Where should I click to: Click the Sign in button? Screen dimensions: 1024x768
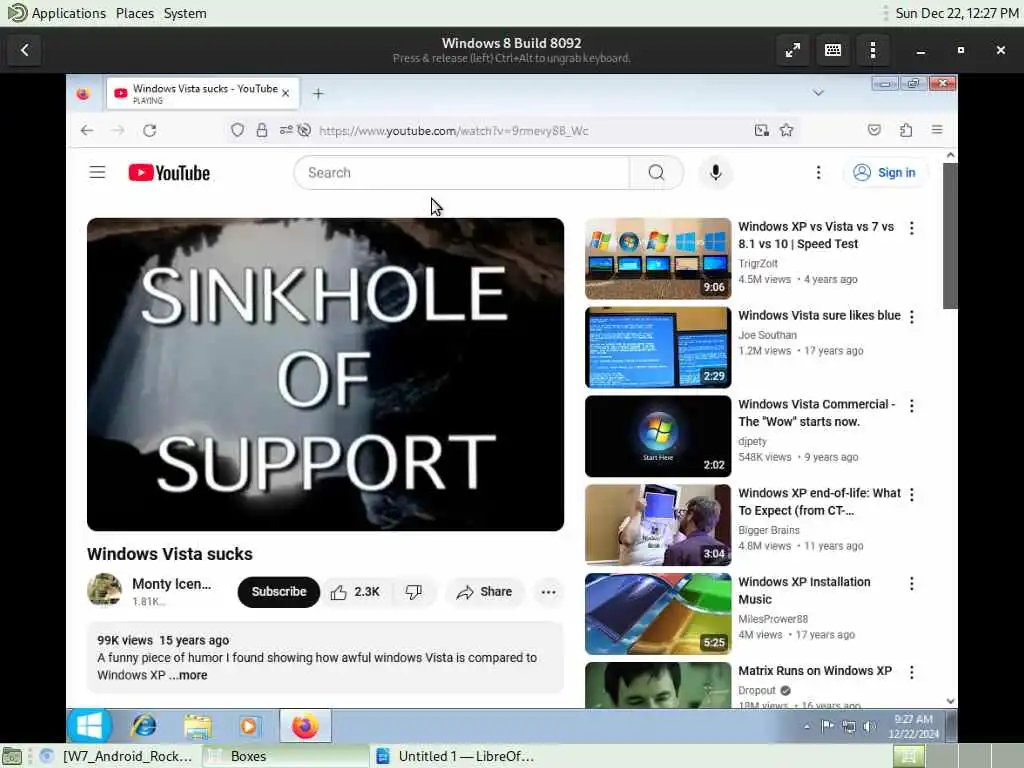pos(885,172)
